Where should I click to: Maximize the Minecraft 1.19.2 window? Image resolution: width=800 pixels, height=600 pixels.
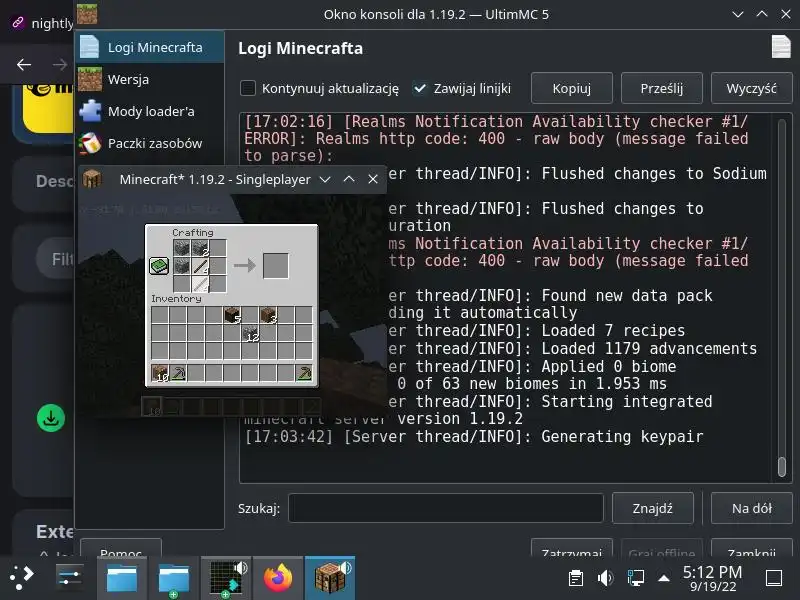349,180
